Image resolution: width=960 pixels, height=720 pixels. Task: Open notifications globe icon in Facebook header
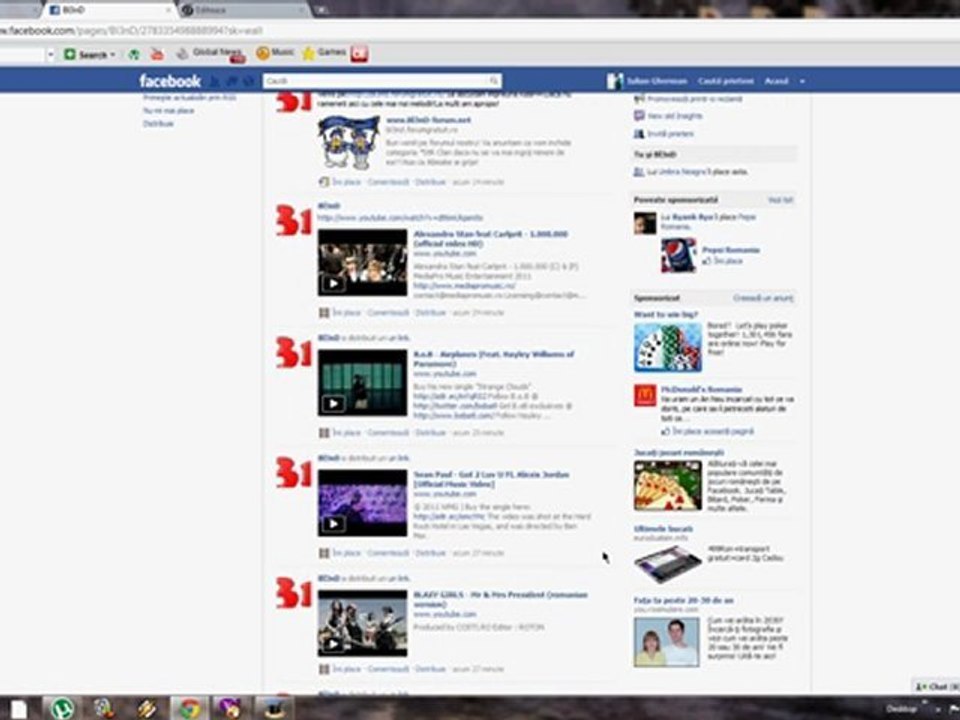tap(249, 81)
